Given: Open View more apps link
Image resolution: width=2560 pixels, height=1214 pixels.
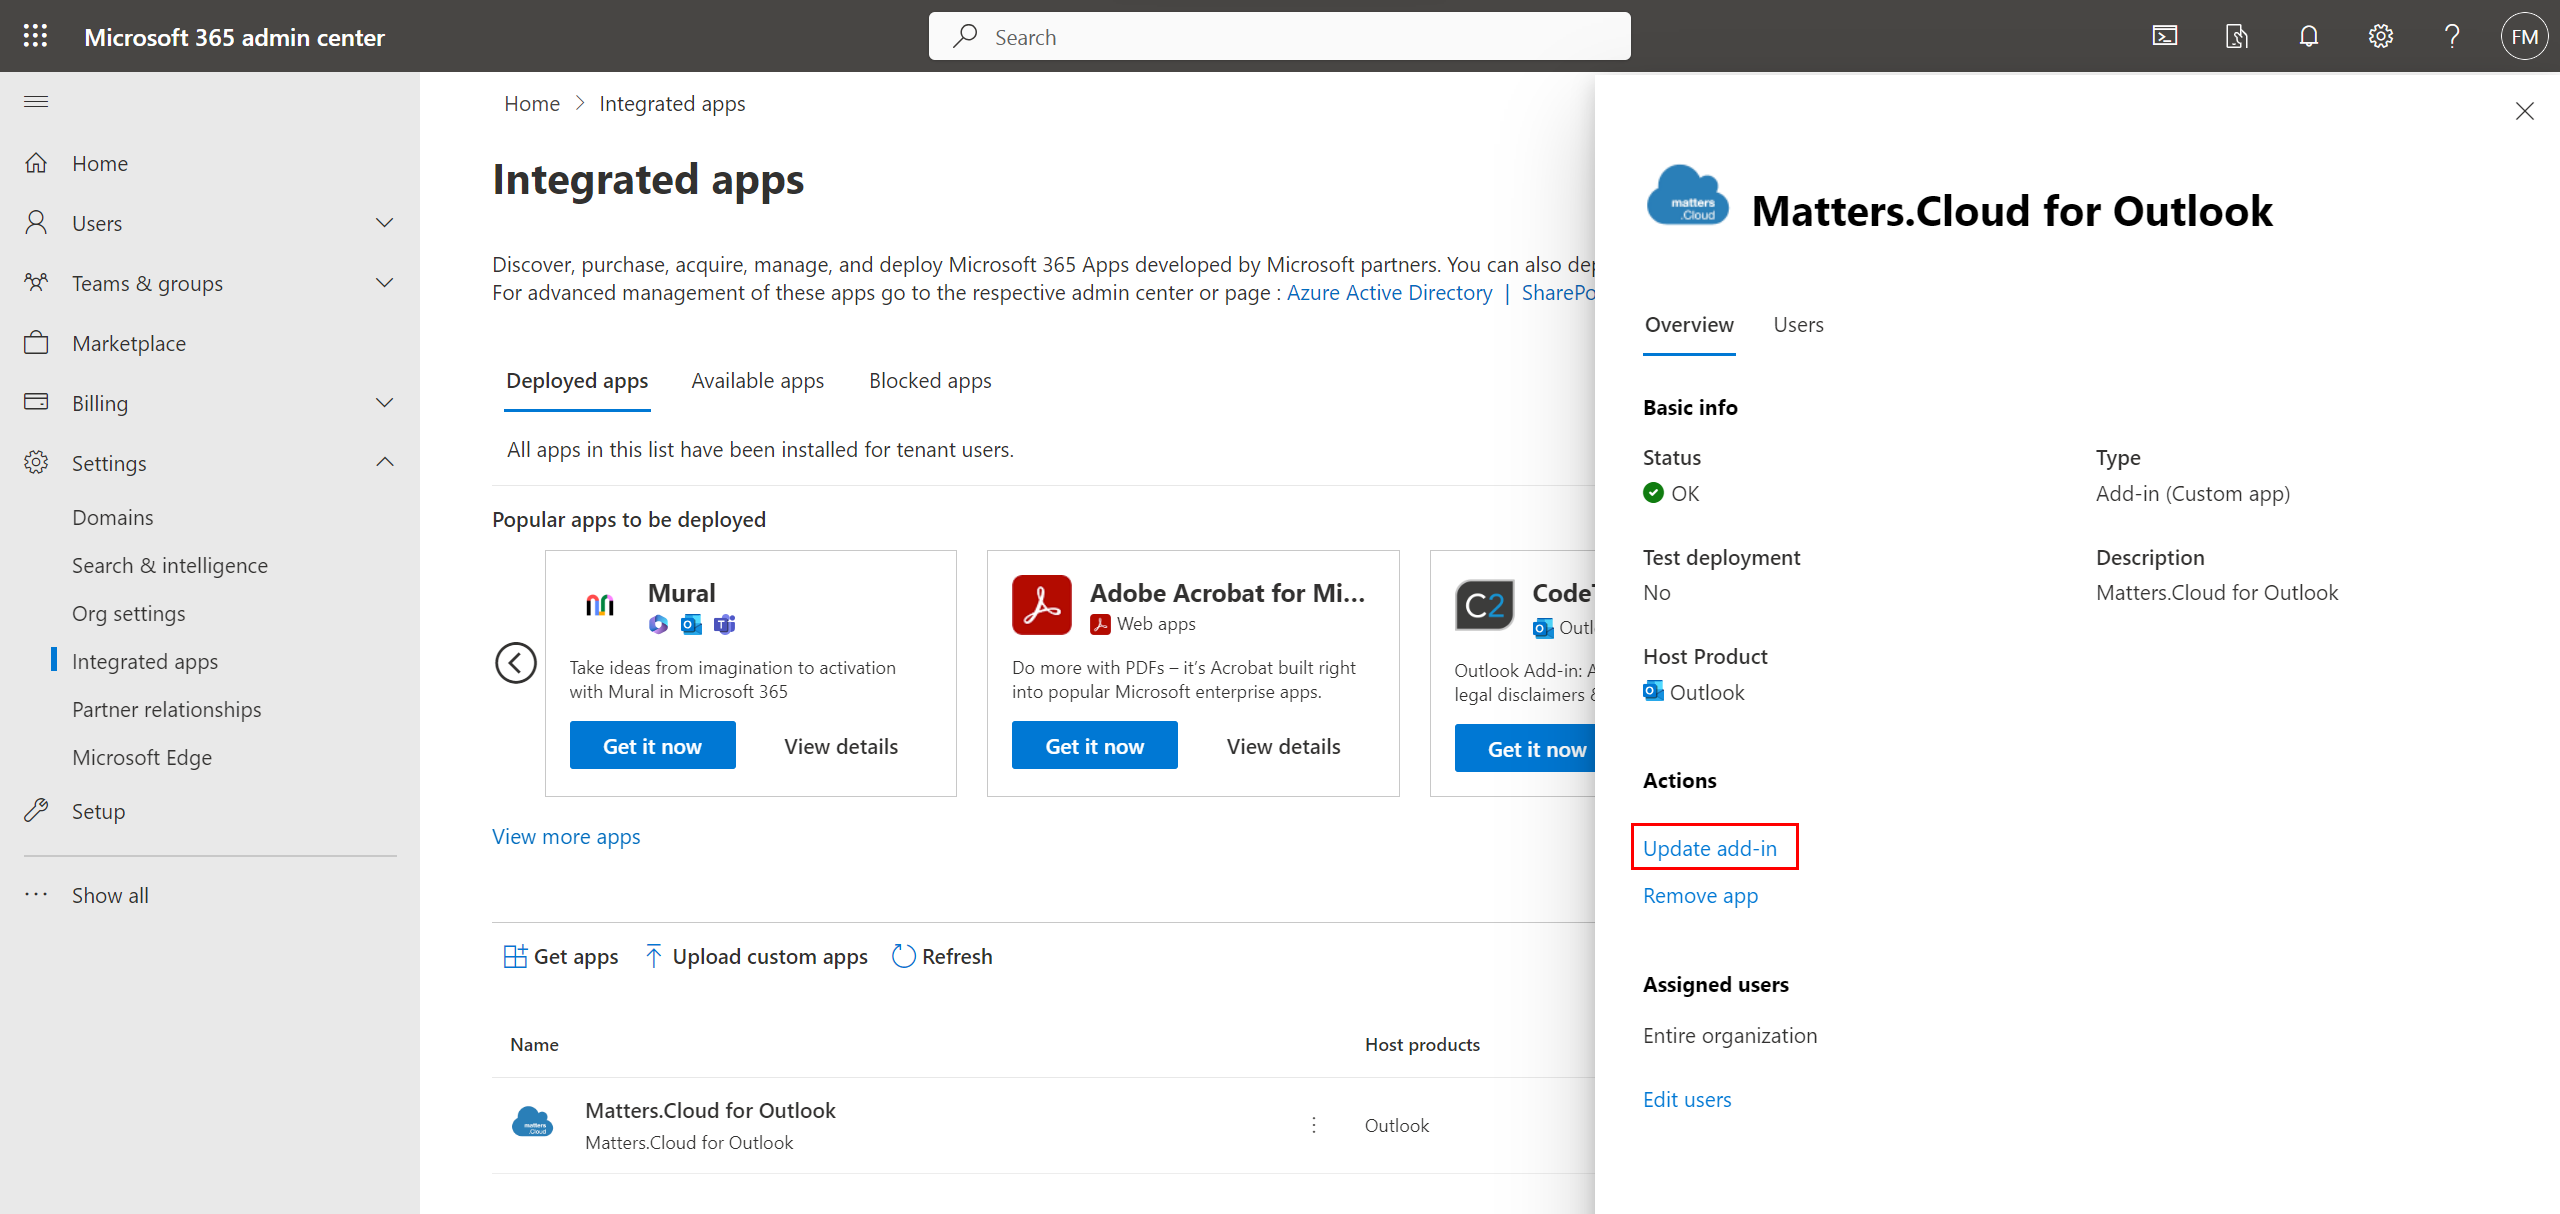Looking at the screenshot, I should click(566, 836).
